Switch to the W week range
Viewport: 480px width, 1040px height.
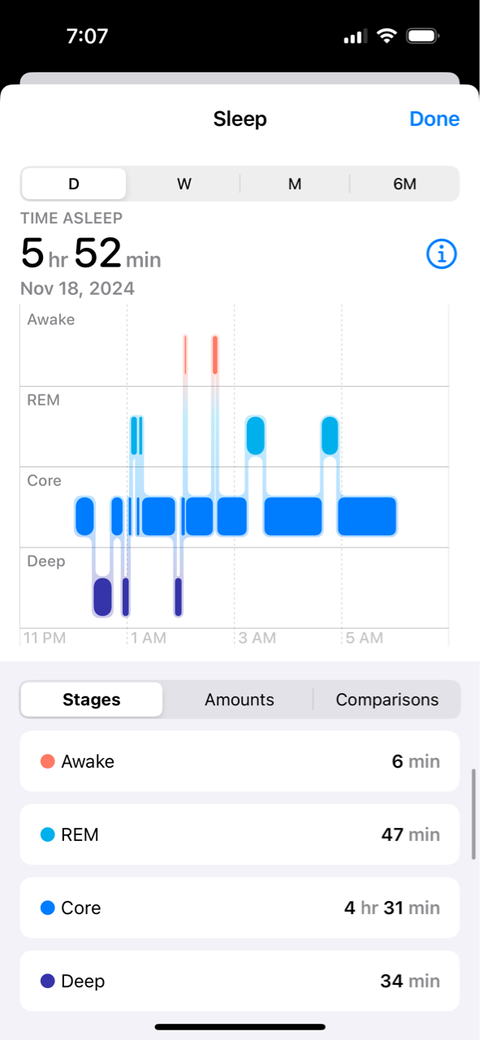coord(184,184)
